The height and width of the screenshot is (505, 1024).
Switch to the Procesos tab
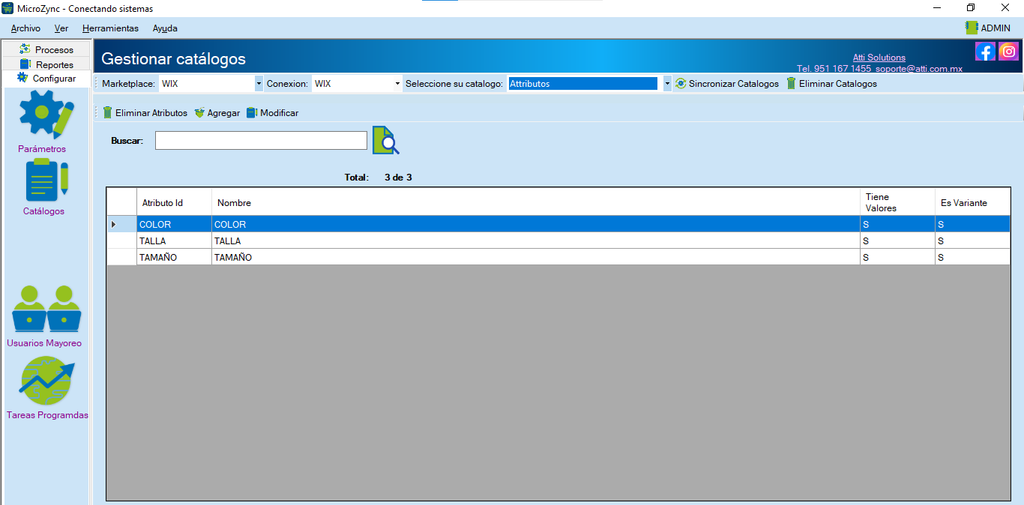(46, 50)
